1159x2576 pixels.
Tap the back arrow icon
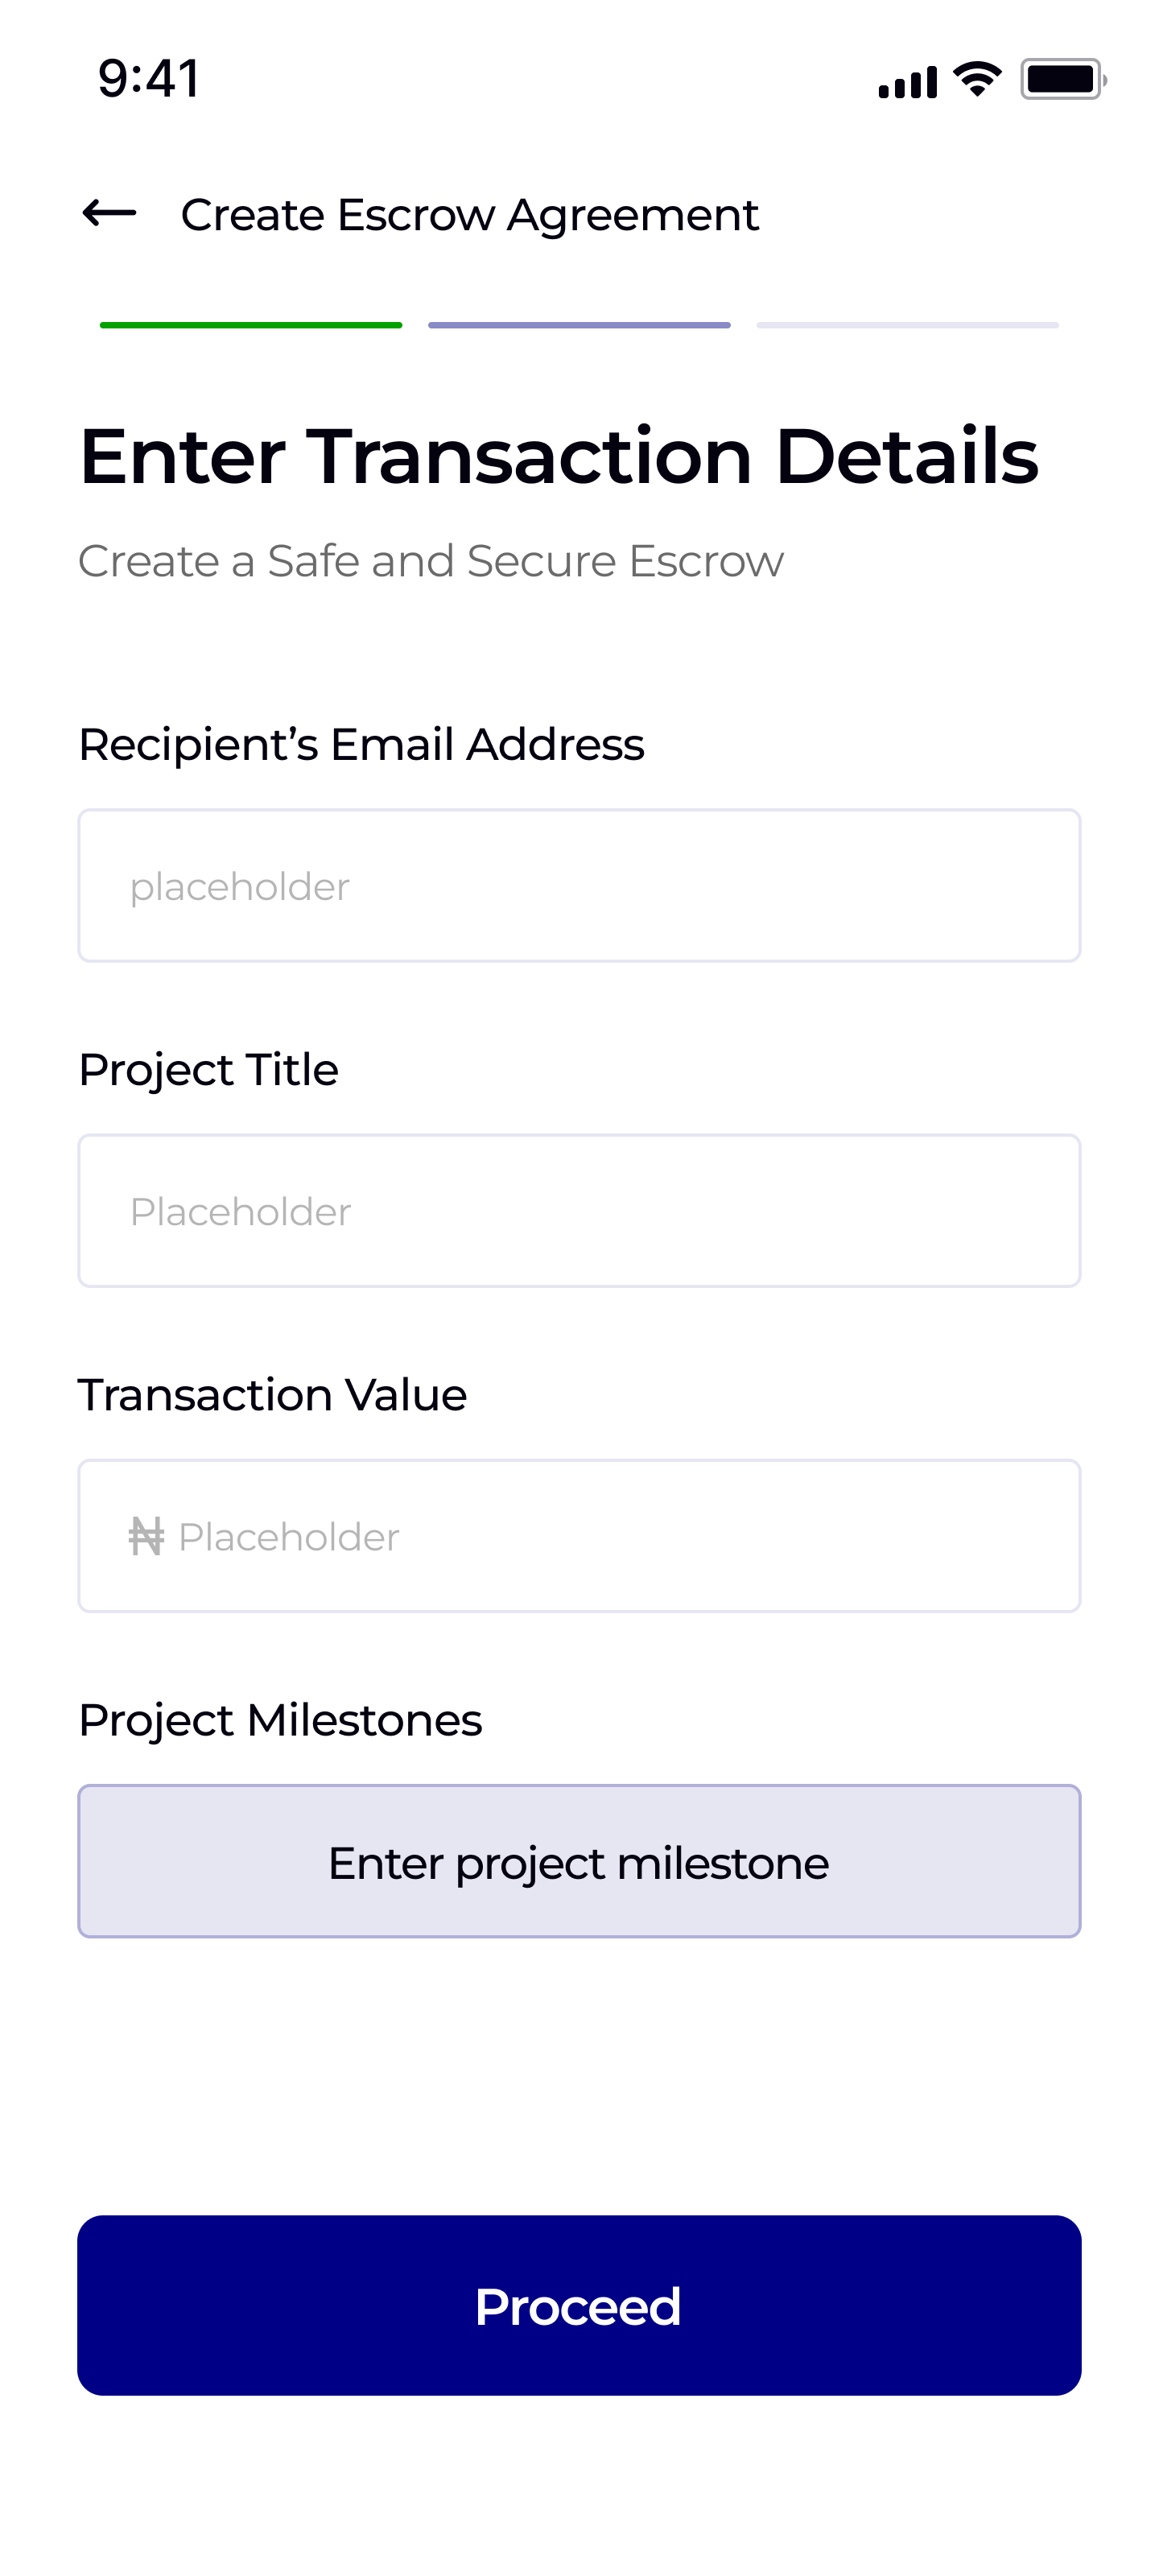coord(109,213)
